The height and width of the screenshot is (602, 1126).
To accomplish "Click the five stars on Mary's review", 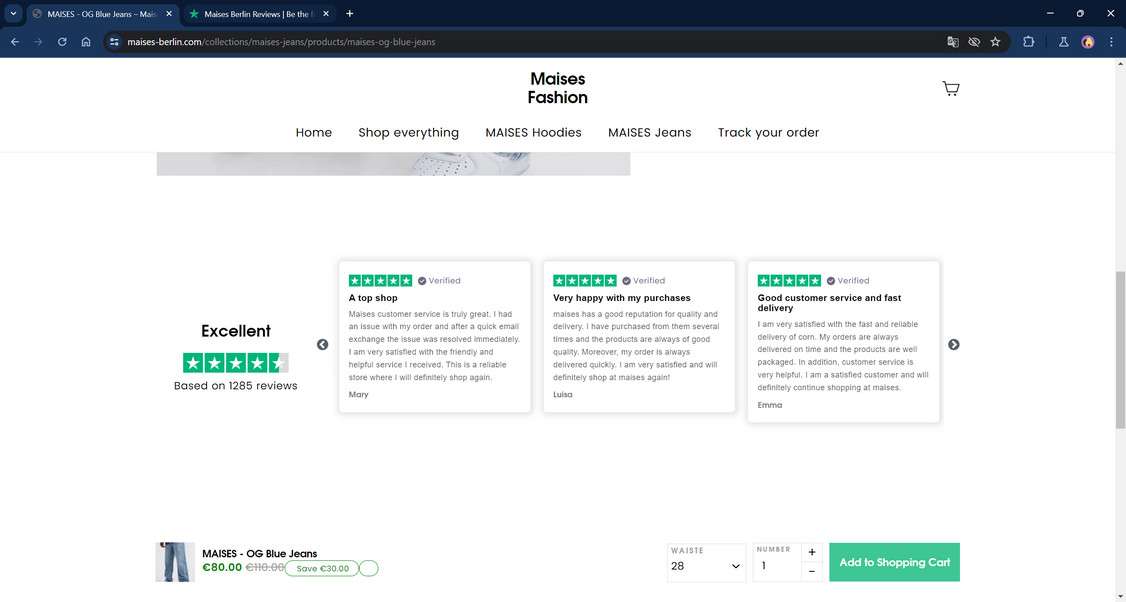I will [381, 280].
